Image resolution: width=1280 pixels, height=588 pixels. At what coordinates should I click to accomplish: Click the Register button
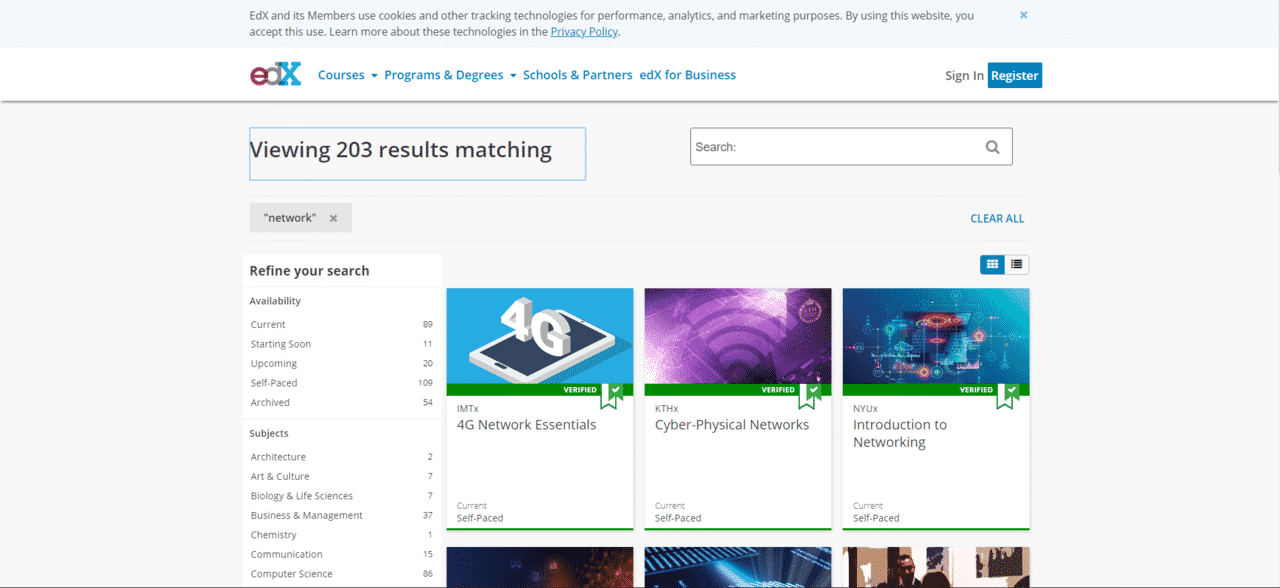pyautogui.click(x=1015, y=76)
